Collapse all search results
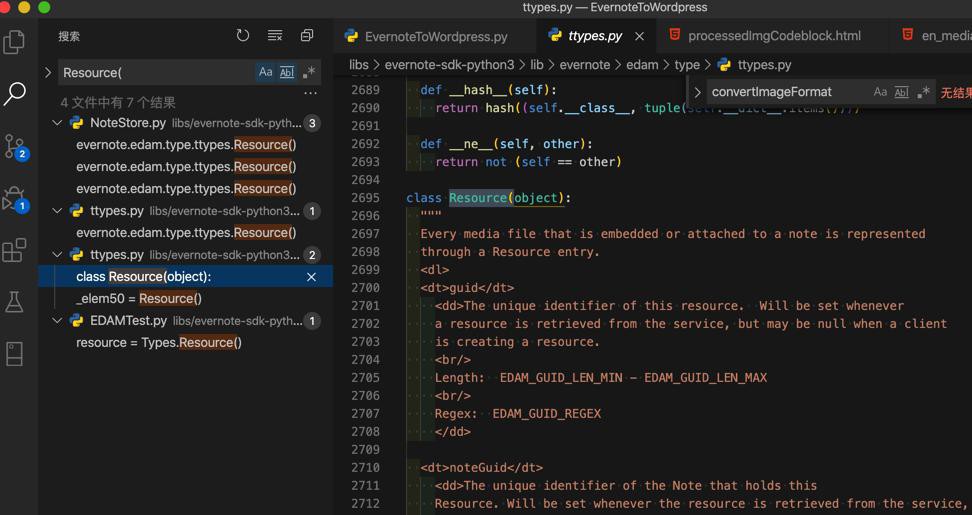 pyautogui.click(x=307, y=35)
